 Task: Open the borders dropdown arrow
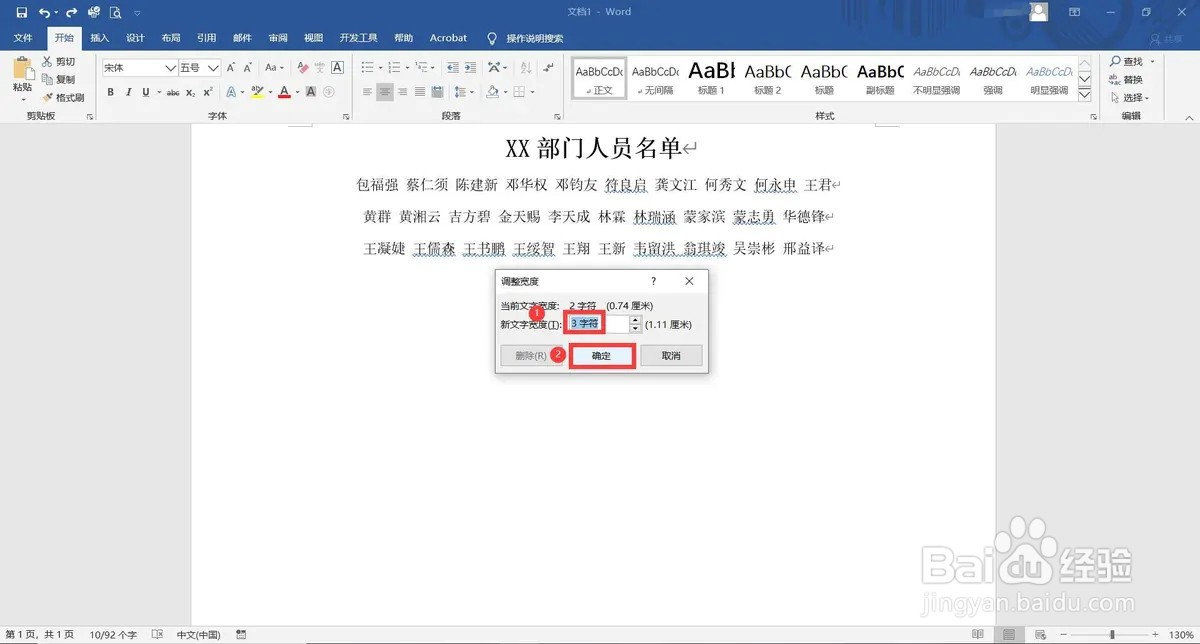[532, 92]
